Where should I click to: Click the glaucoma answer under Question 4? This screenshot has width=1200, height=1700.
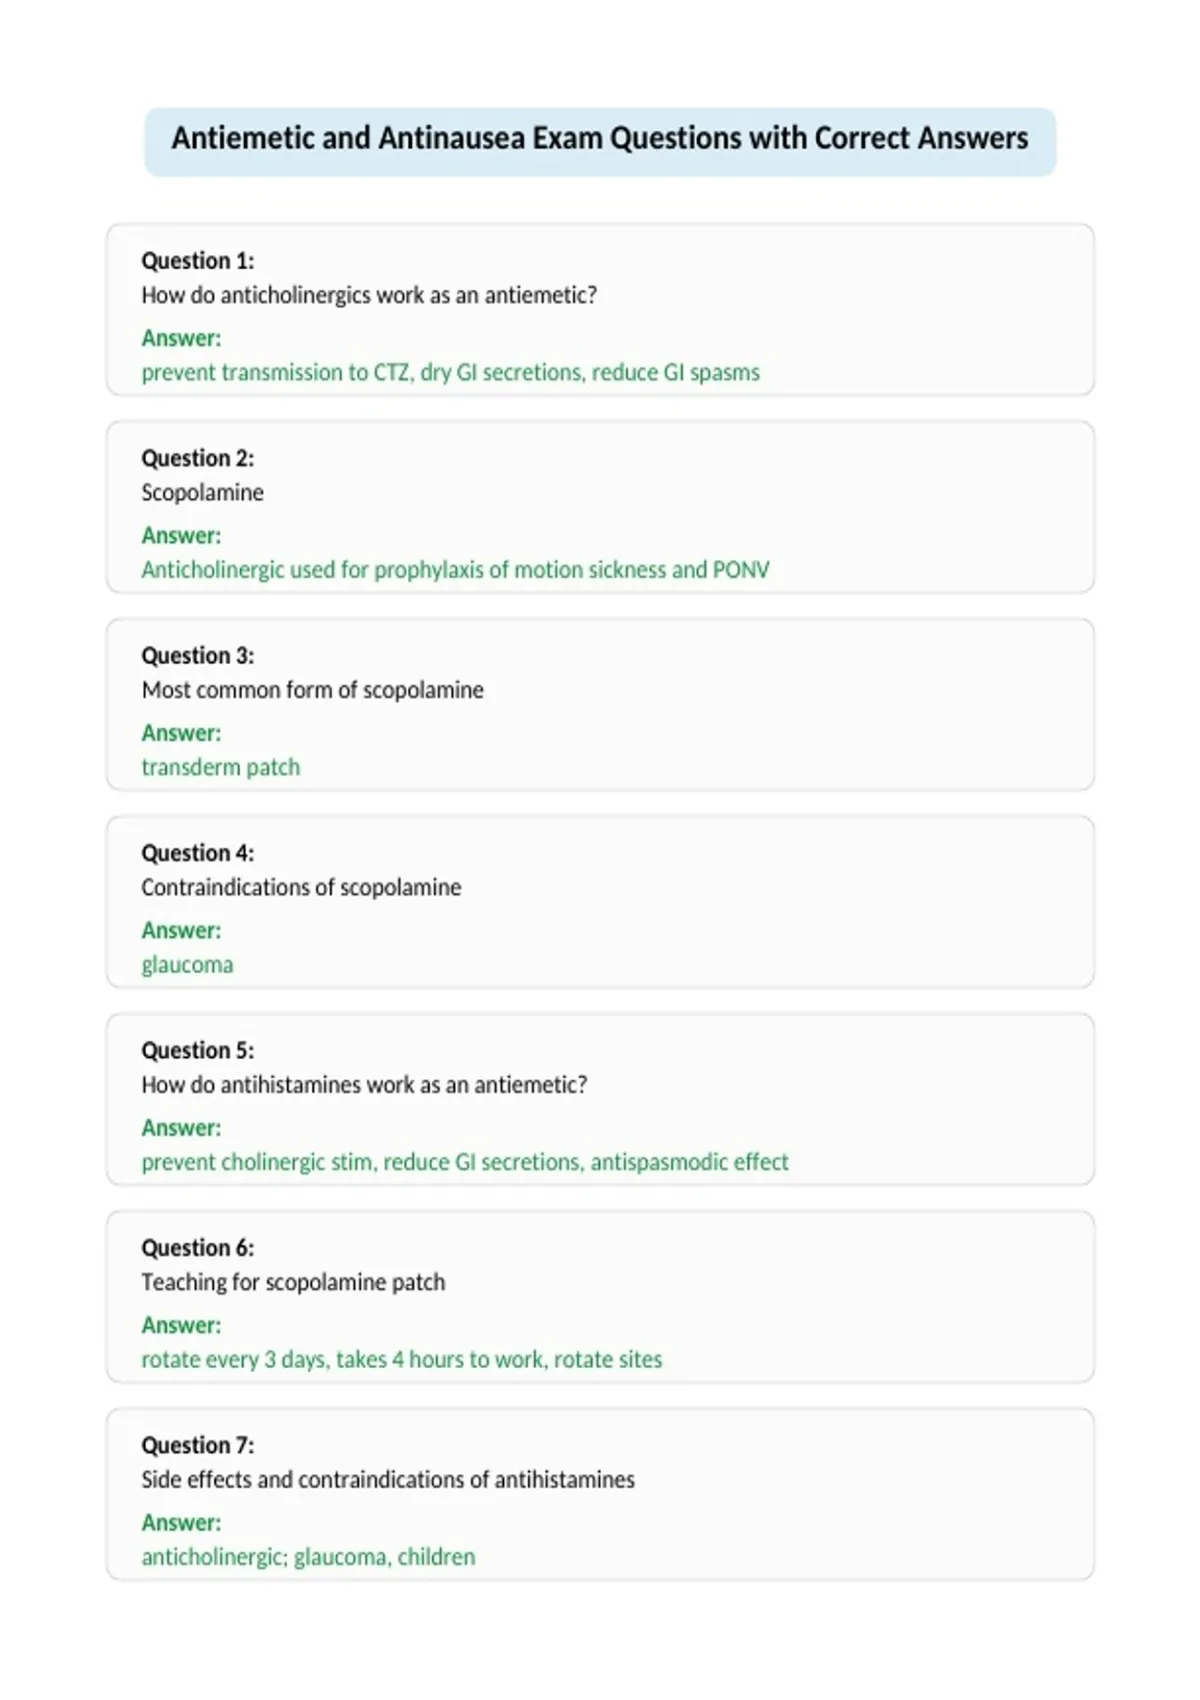click(x=187, y=965)
